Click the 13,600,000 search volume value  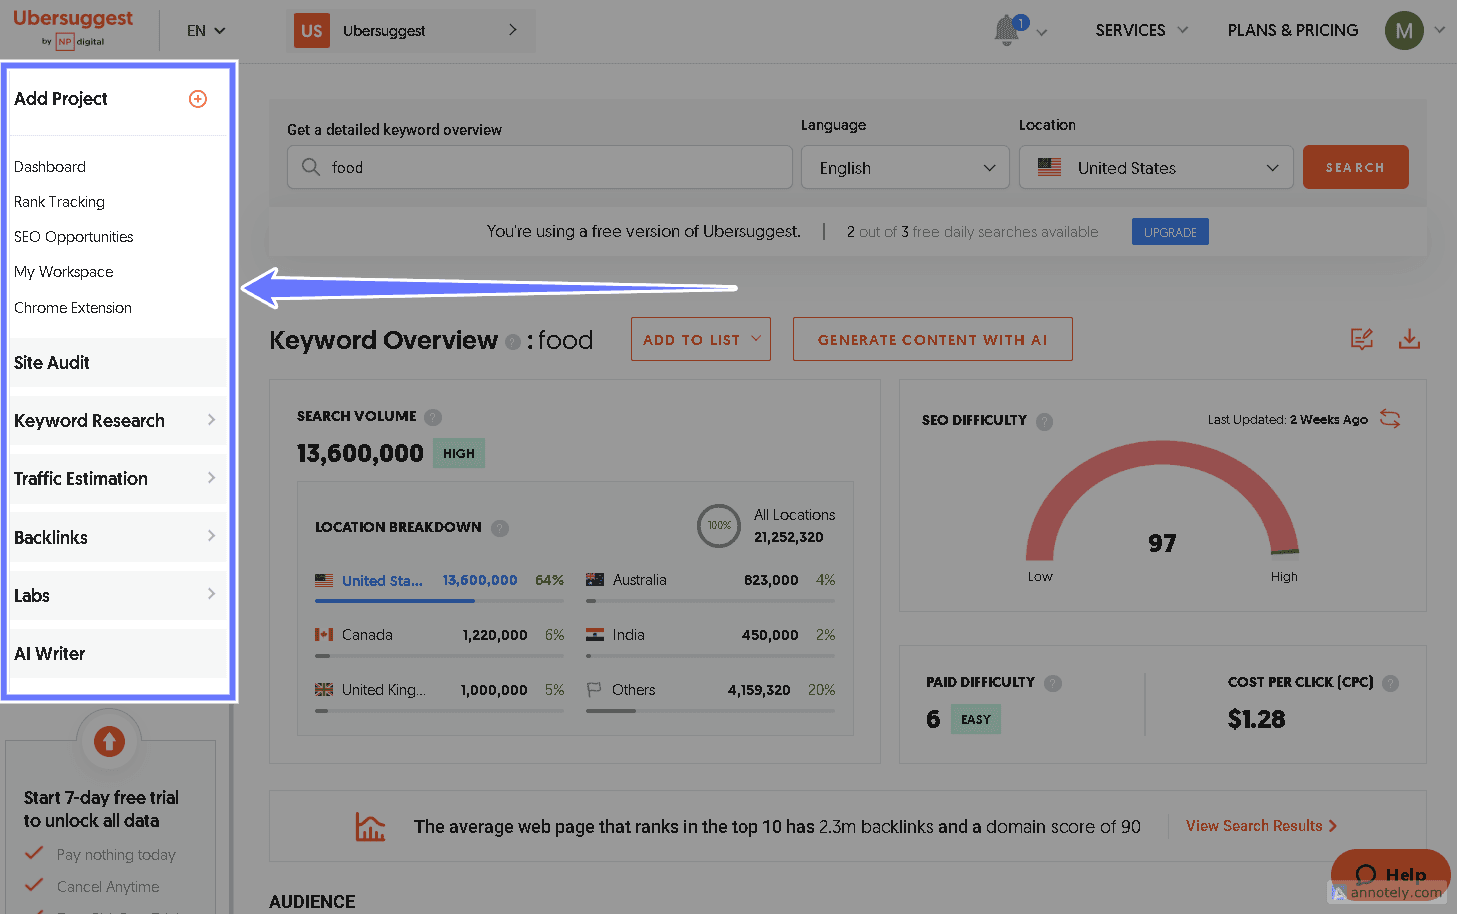360,453
